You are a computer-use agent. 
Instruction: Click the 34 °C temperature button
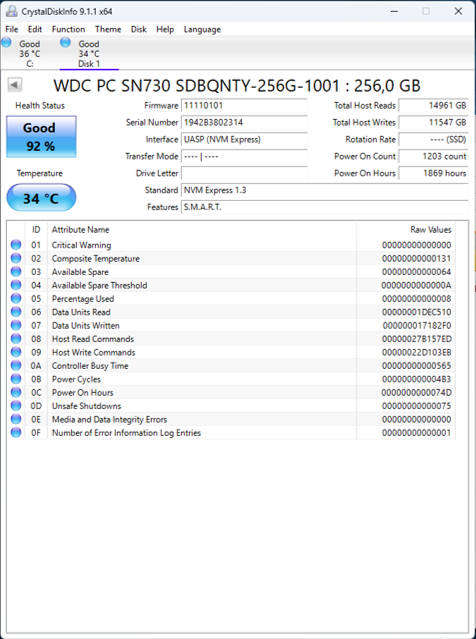coord(41,198)
